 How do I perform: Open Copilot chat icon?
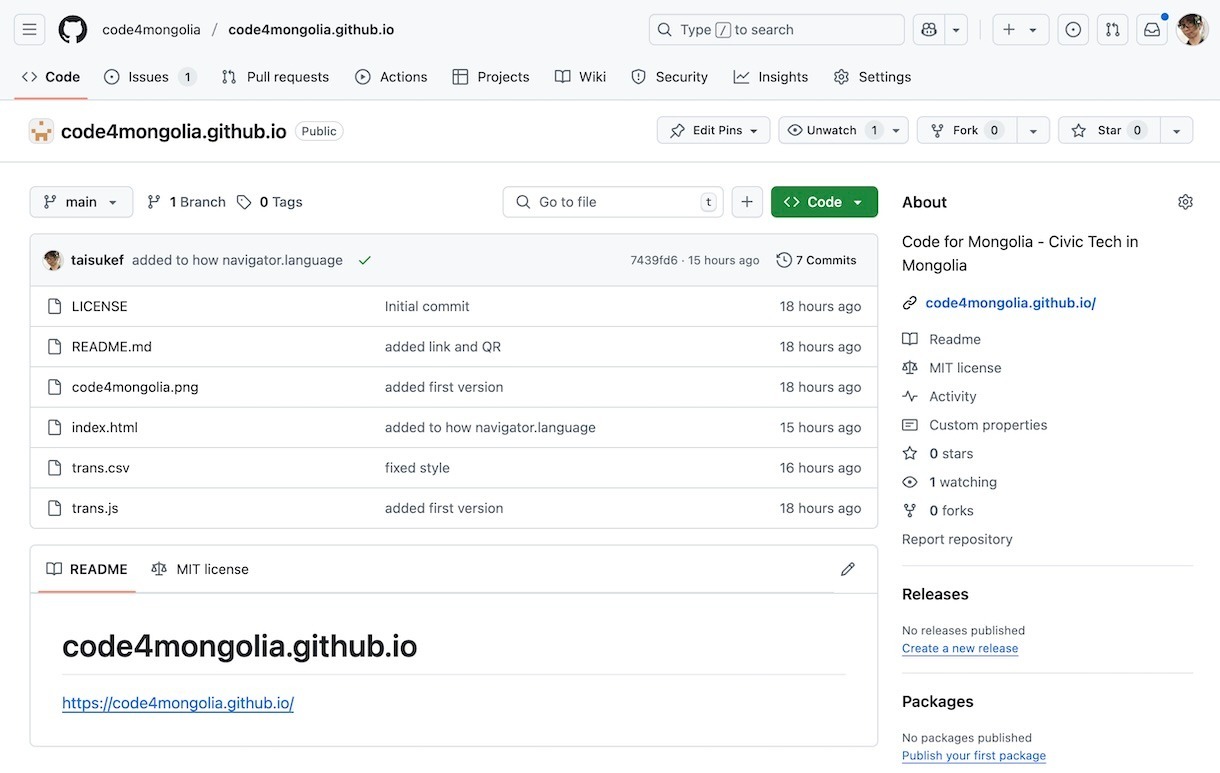(929, 30)
